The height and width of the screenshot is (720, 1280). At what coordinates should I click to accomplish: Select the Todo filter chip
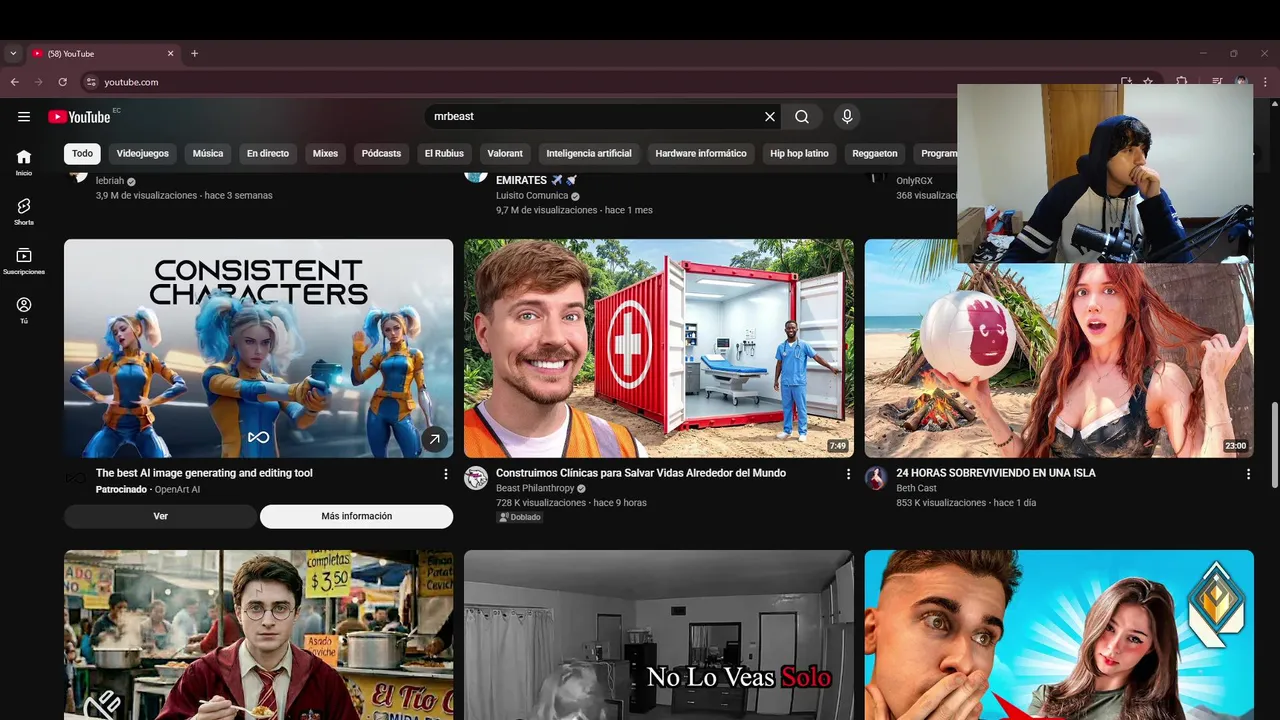(x=82, y=153)
